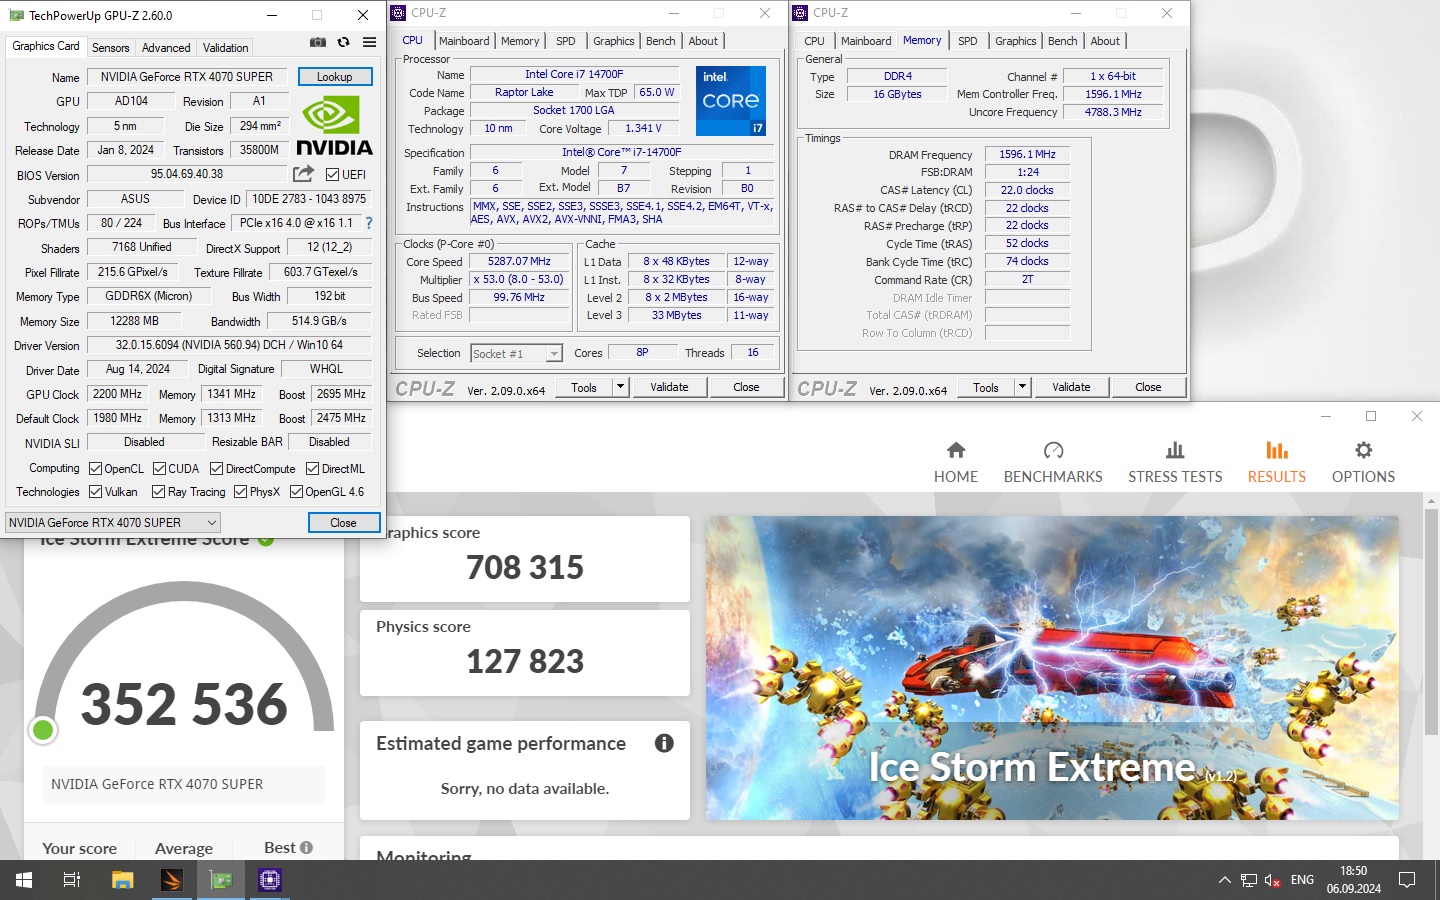Open Mainboard tab in CPU-Z CPU window

pyautogui.click(x=464, y=41)
